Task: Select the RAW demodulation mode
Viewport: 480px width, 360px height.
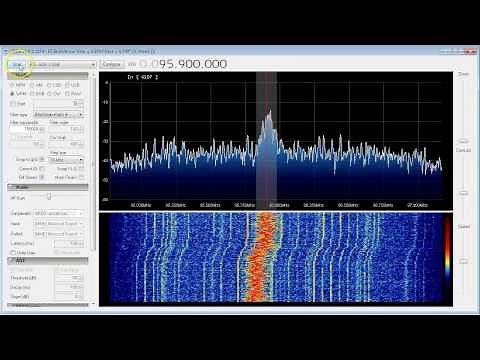Action: (x=73, y=94)
